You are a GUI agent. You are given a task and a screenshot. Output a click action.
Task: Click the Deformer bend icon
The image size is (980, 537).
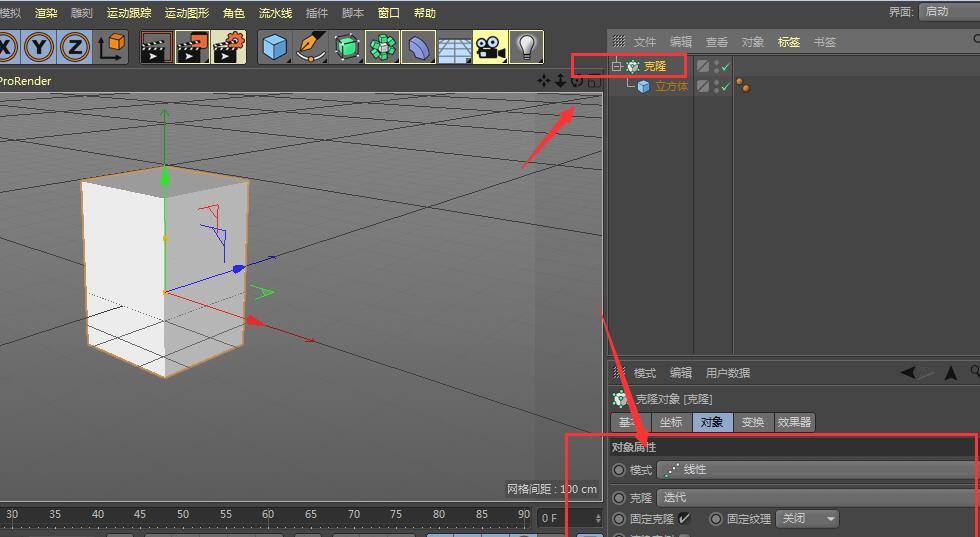pos(418,47)
